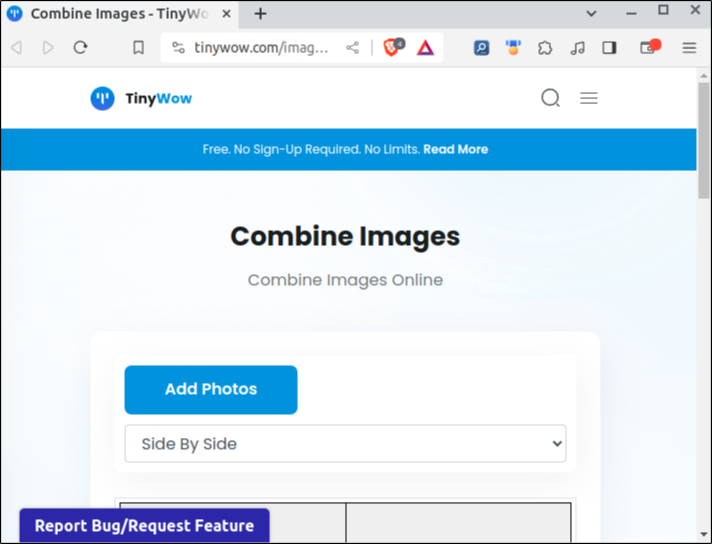Open the Brave Rewards triangle icon

pyautogui.click(x=425, y=48)
